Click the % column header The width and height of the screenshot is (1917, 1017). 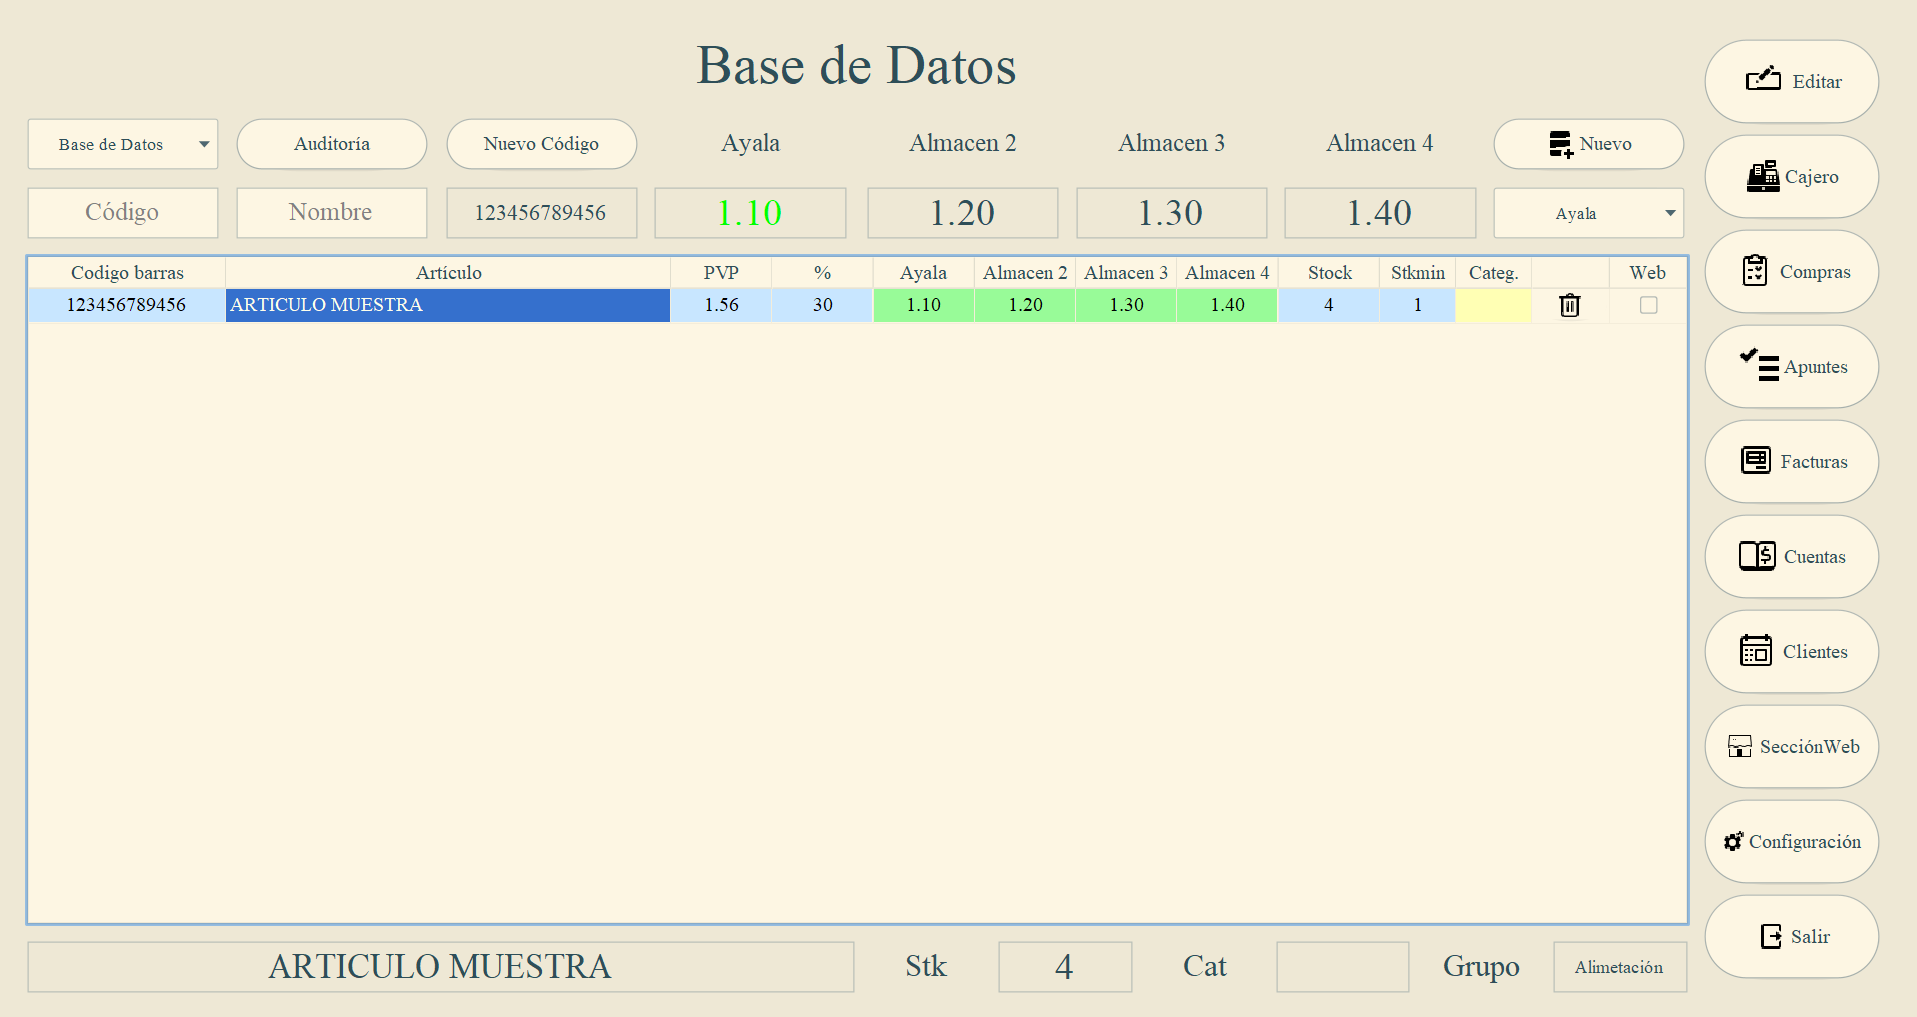[x=822, y=273]
